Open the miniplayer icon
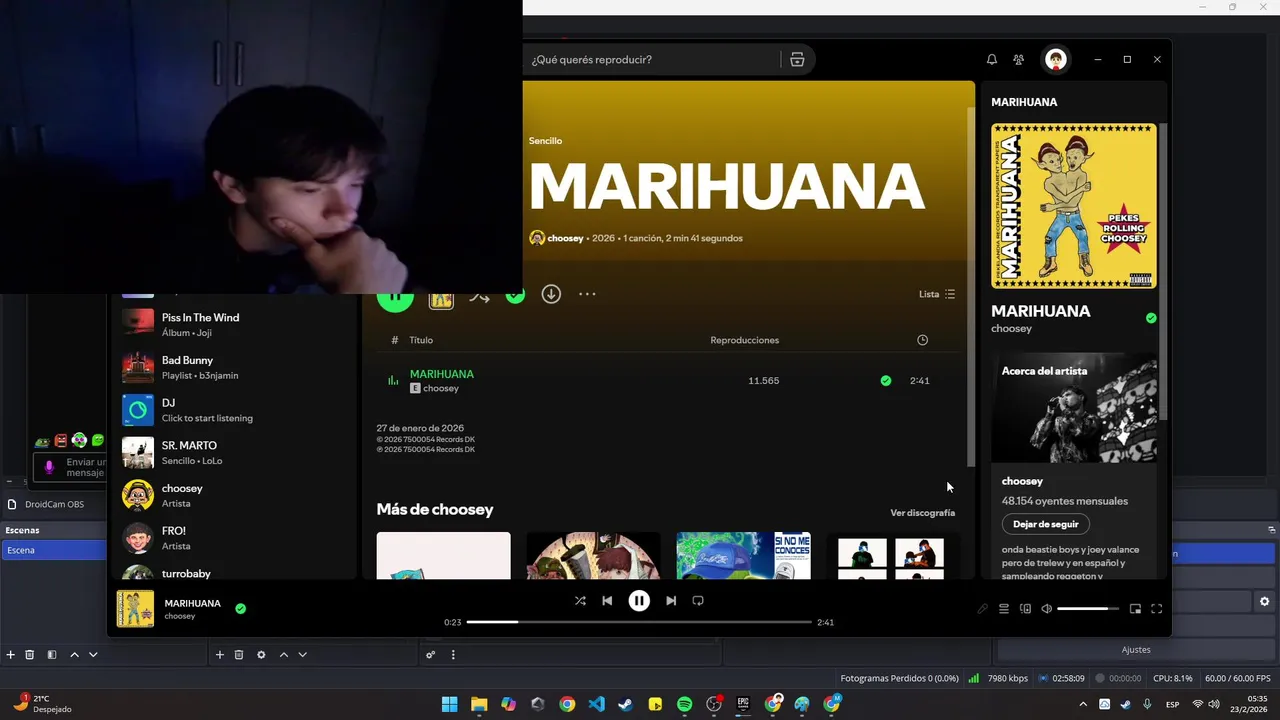1280x720 pixels. pyautogui.click(x=1135, y=609)
